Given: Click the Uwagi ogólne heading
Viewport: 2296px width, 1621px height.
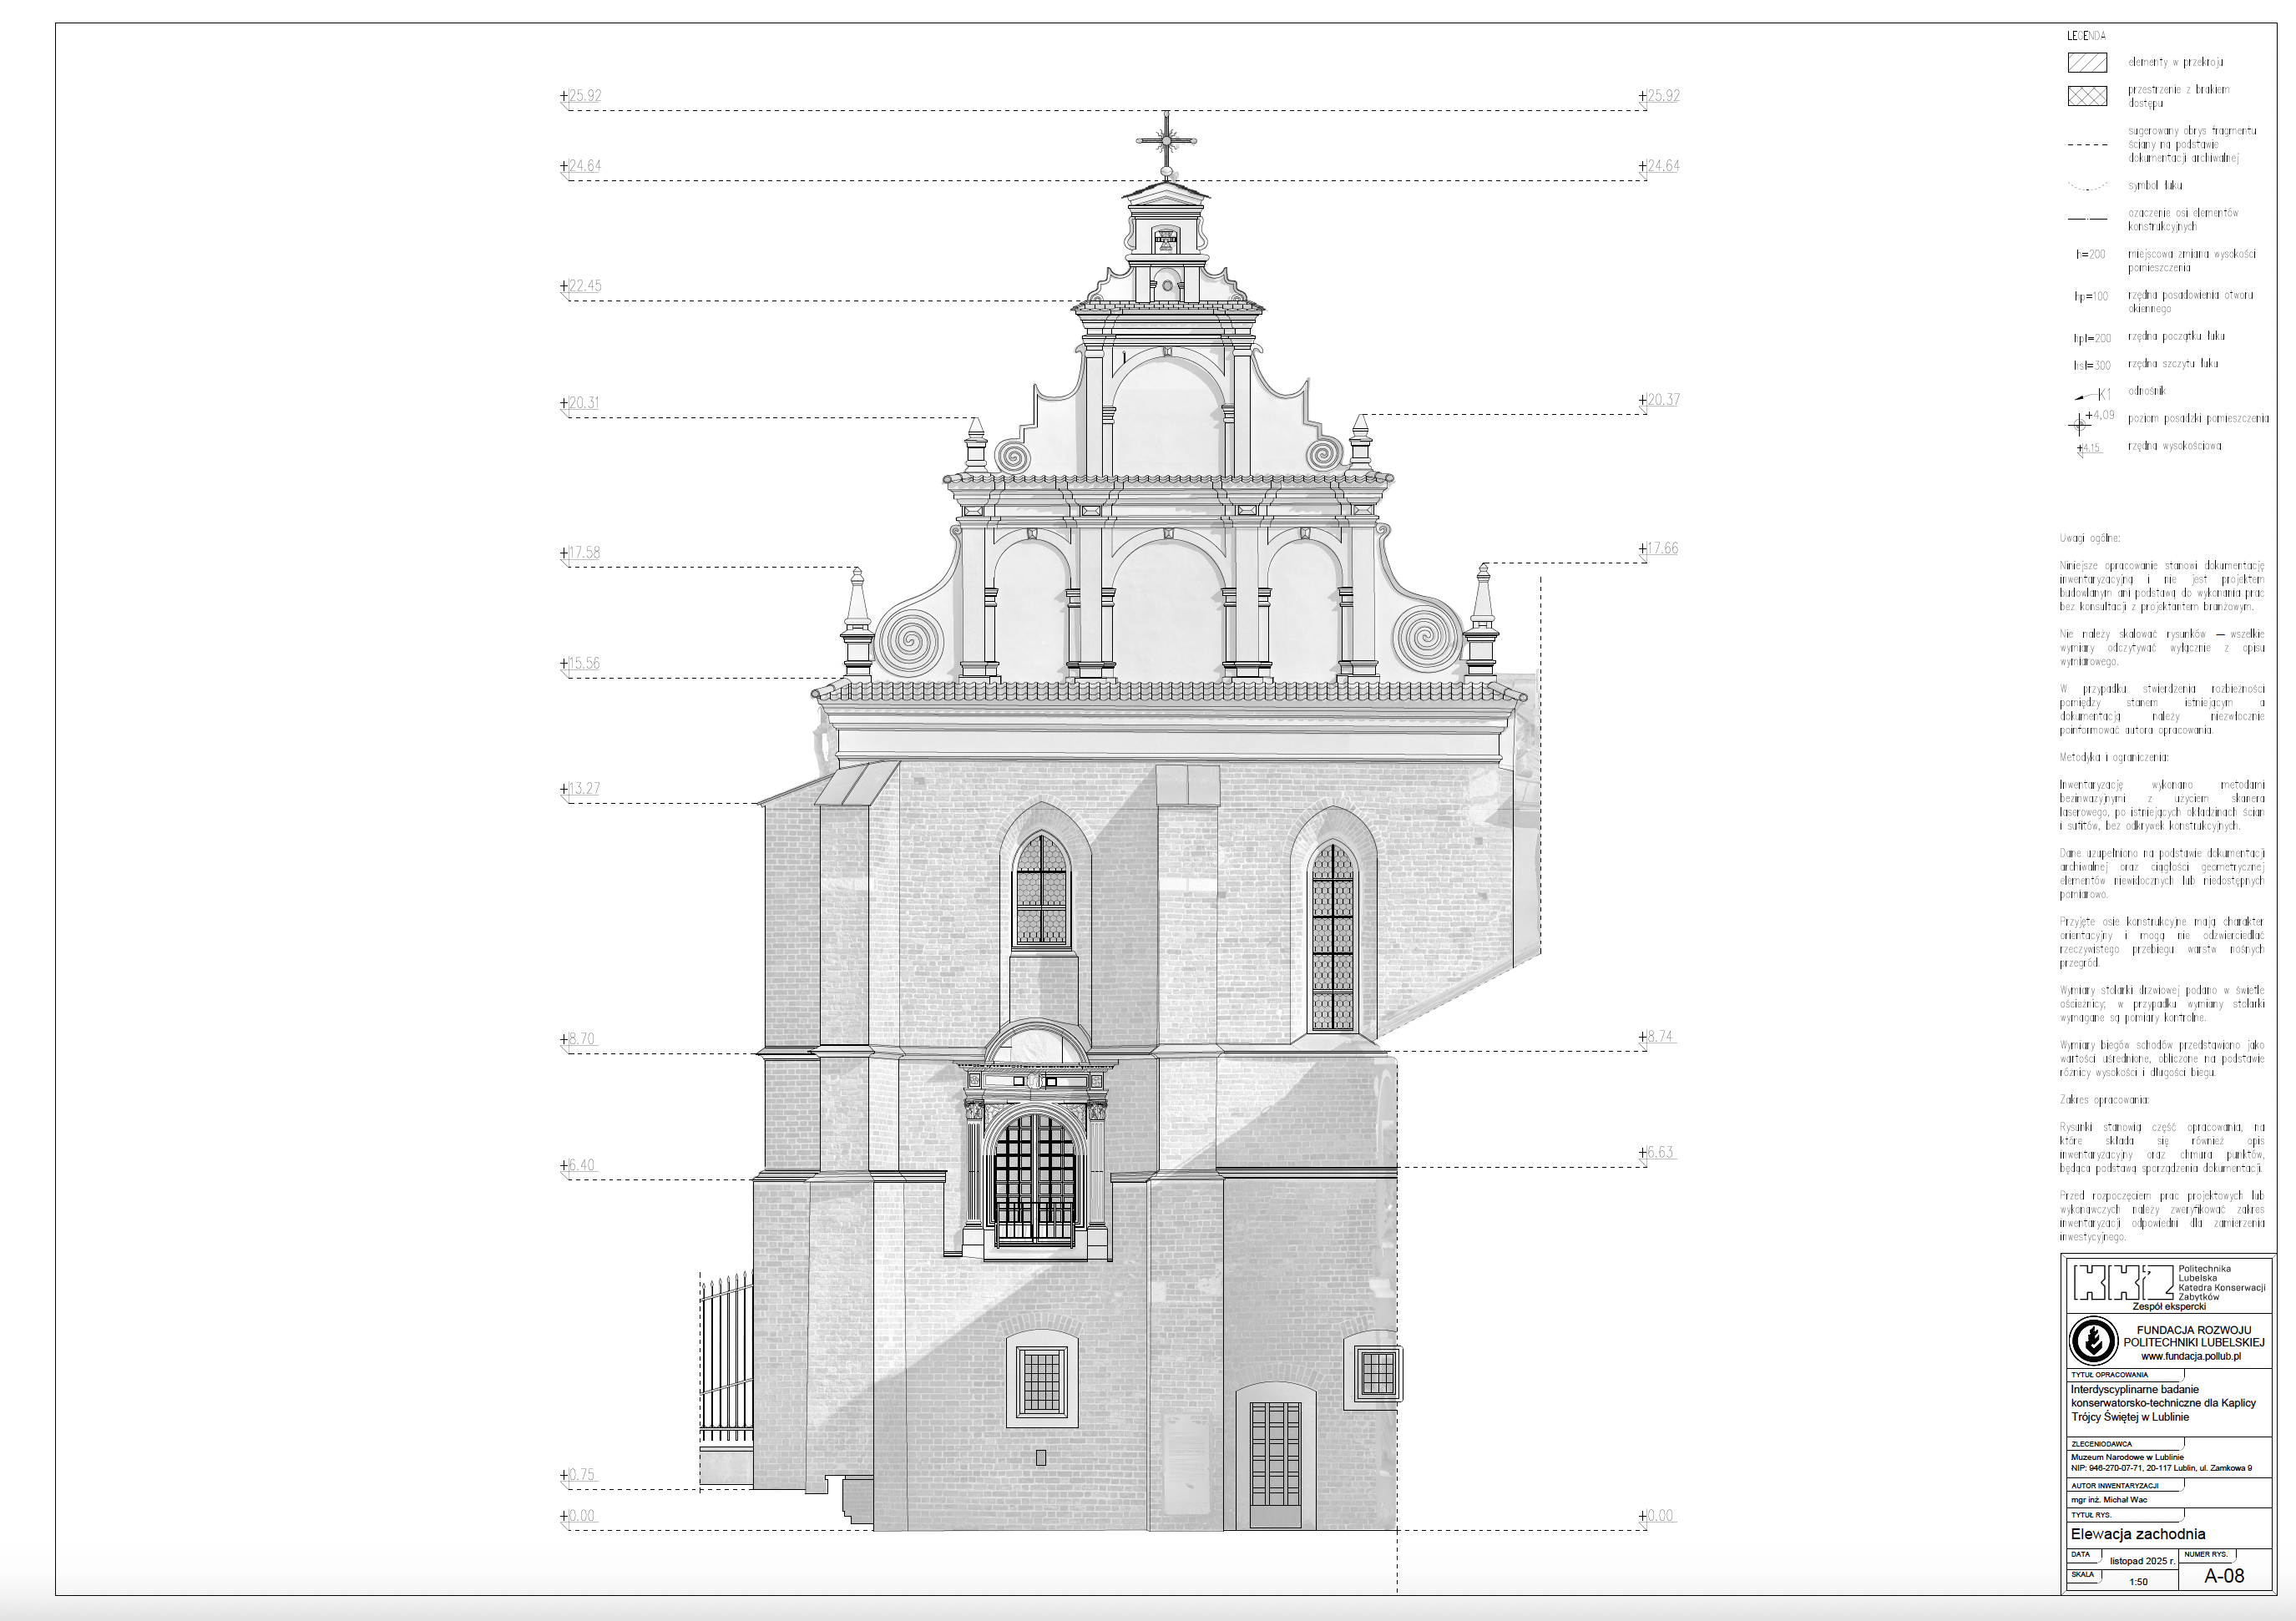Looking at the screenshot, I should (2089, 538).
